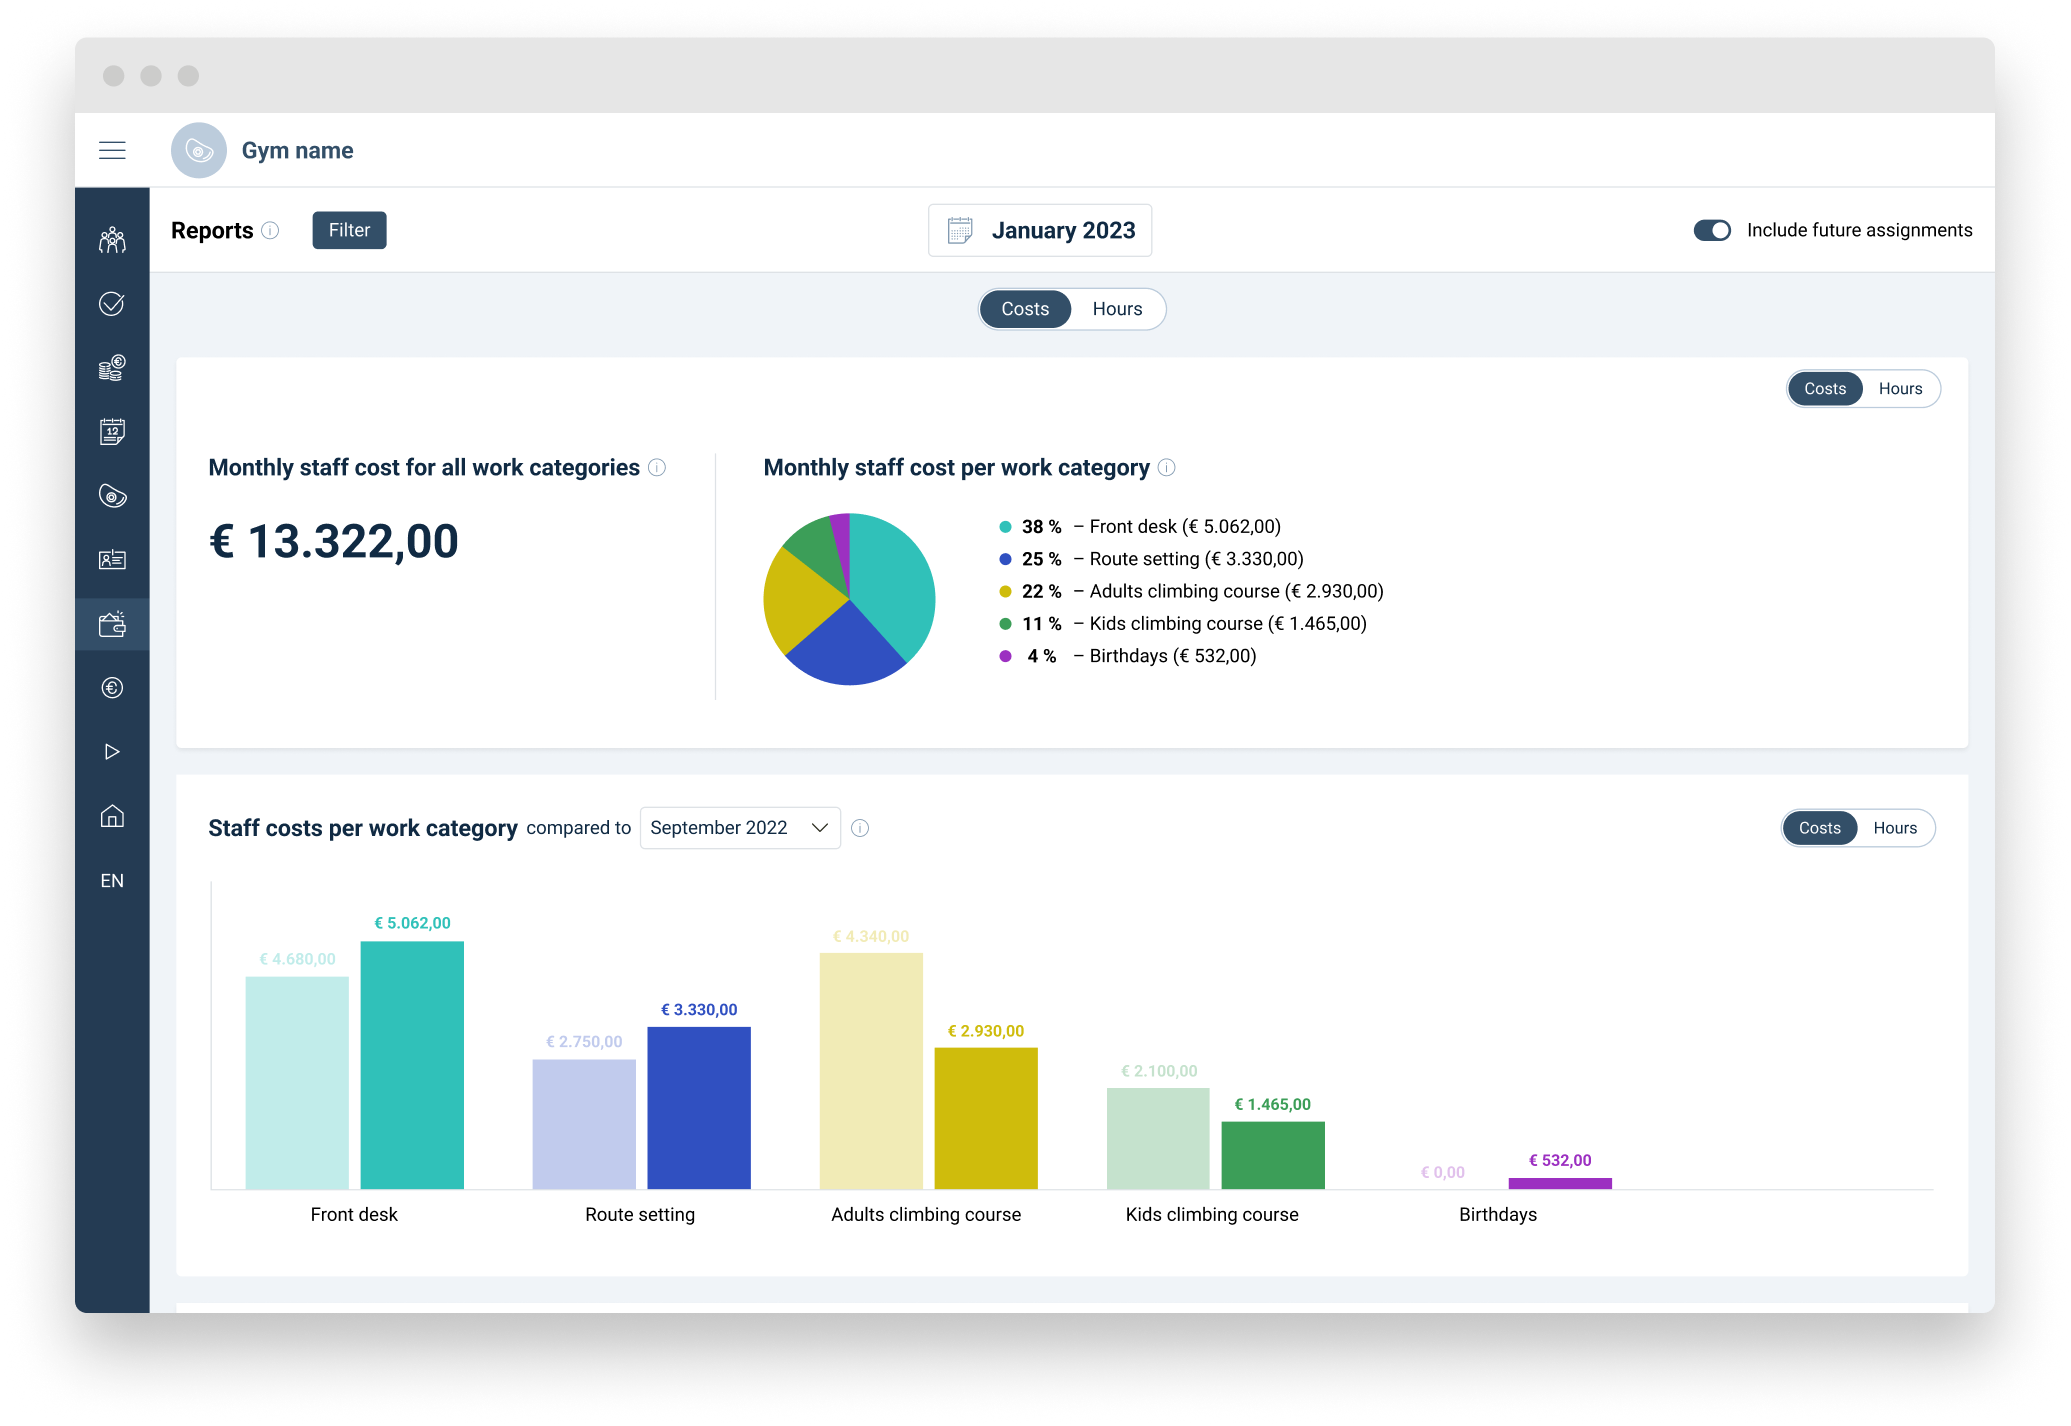2071x1426 pixels.
Task: Switch bar chart card to Hours
Action: (1894, 828)
